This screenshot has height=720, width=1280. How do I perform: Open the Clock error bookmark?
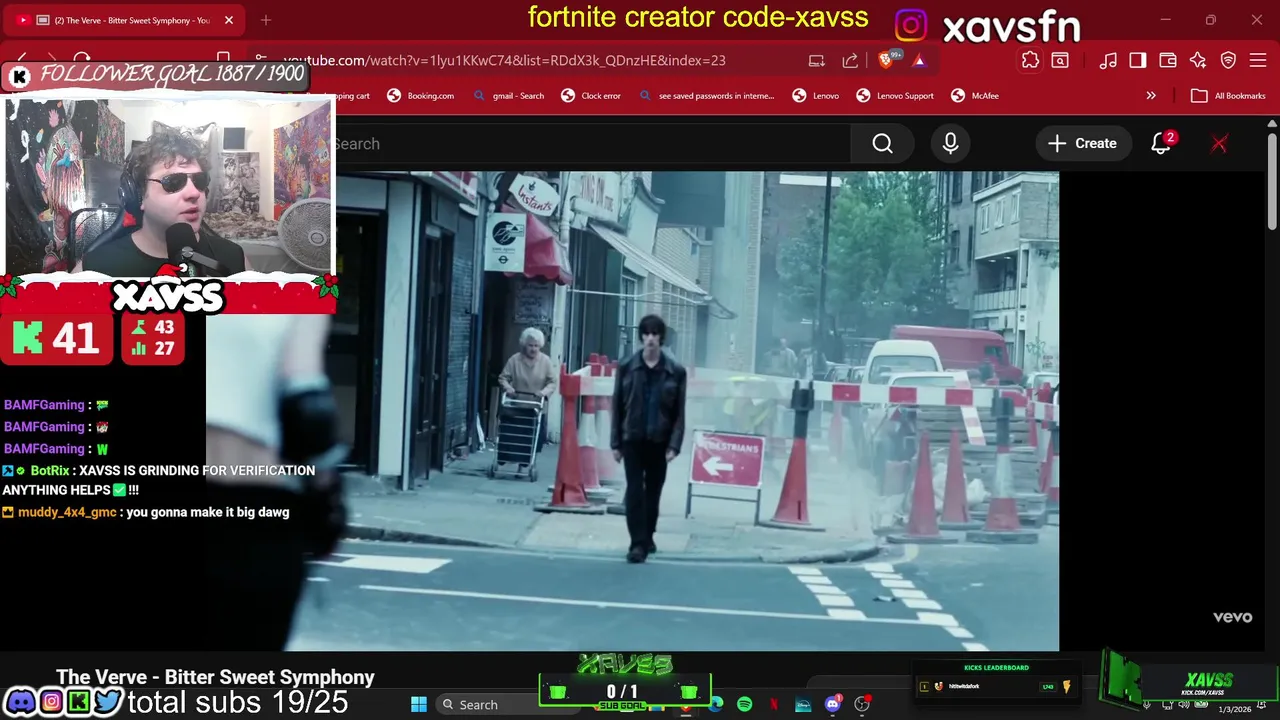point(591,96)
